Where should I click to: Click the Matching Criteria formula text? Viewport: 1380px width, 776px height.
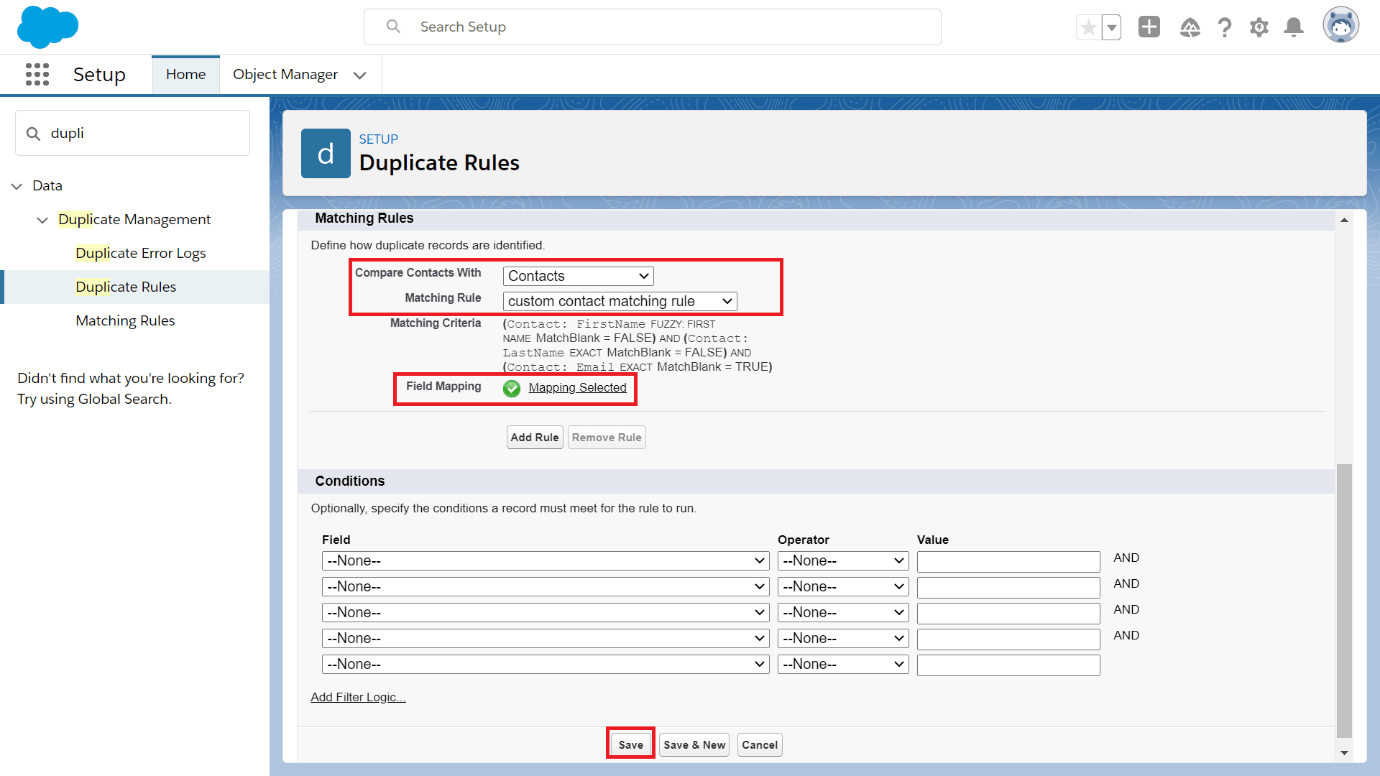point(637,345)
